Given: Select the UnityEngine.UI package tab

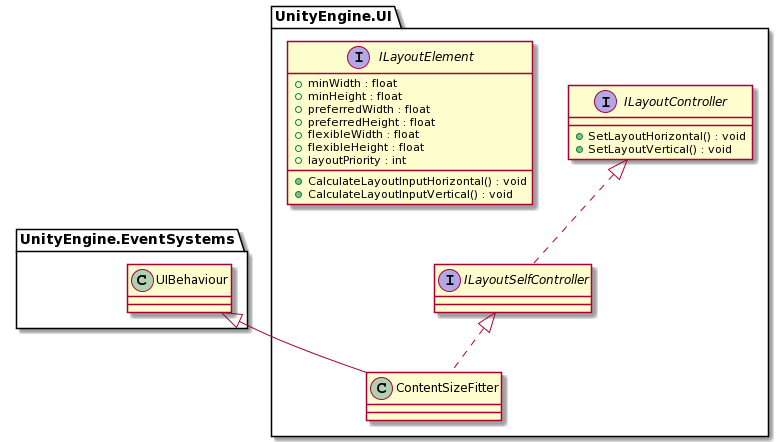Looking at the screenshot, I should tap(334, 16).
